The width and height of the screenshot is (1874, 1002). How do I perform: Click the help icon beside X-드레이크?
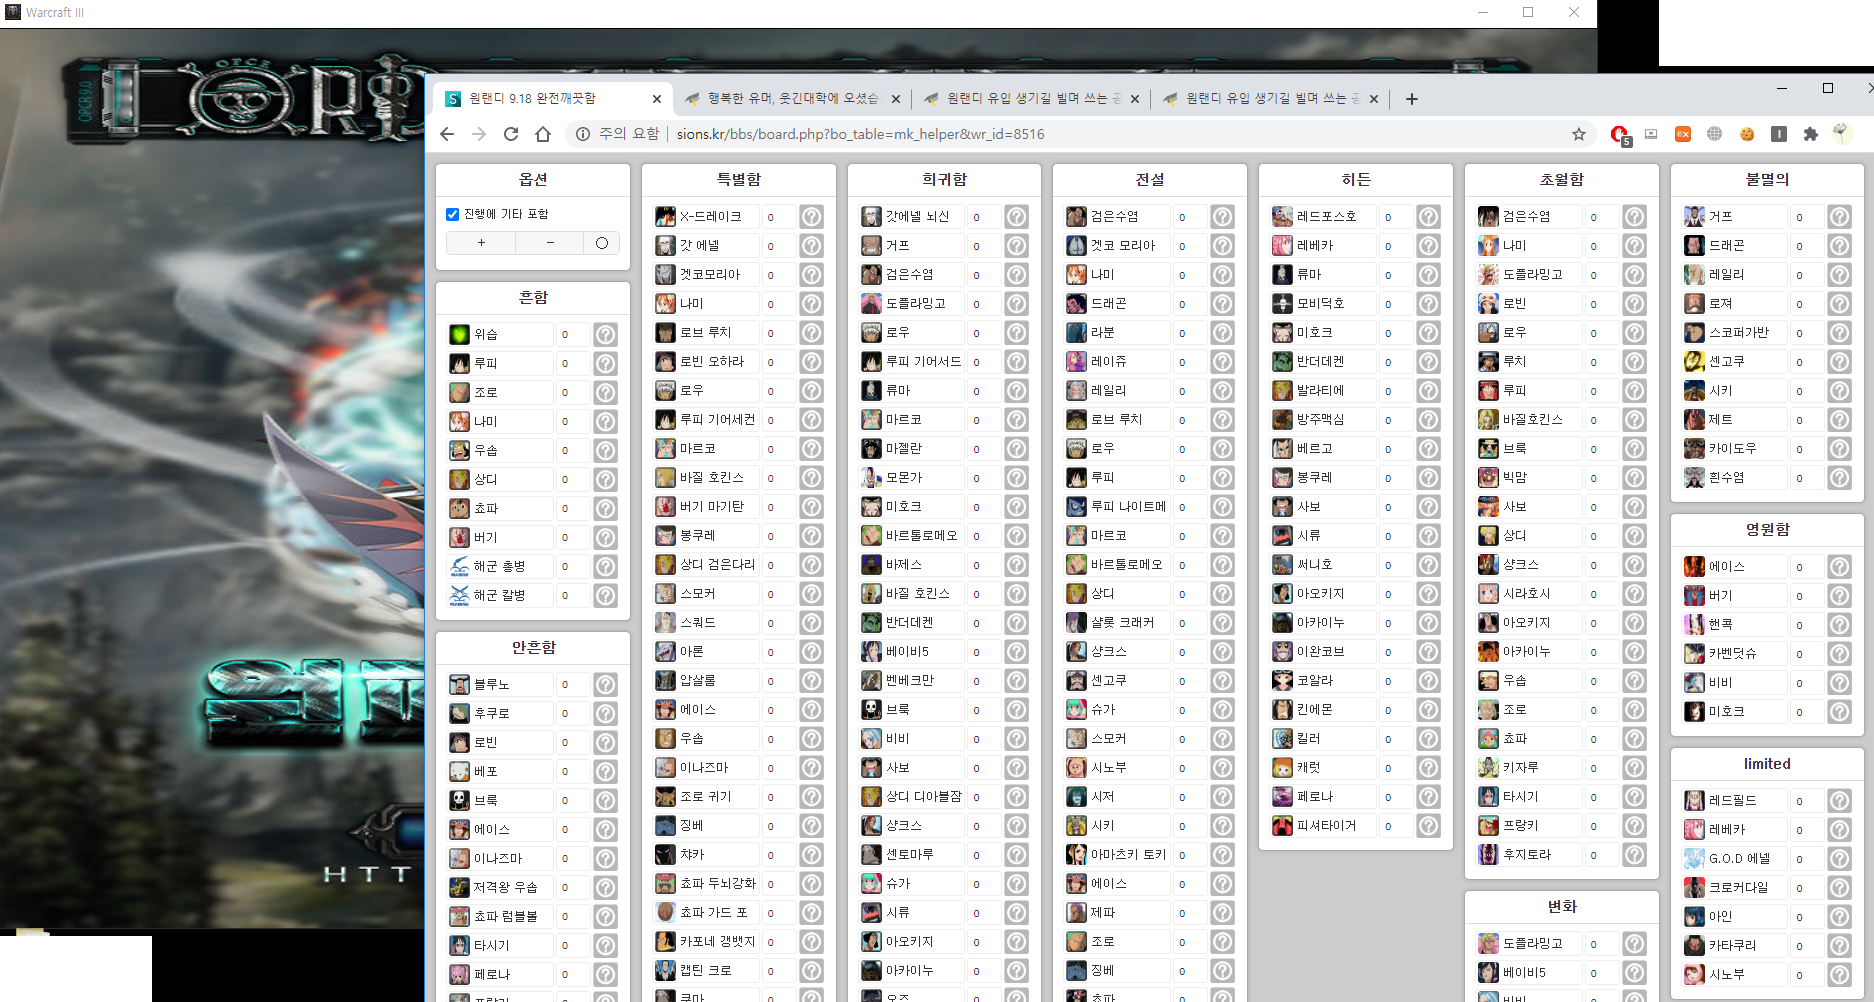pyautogui.click(x=811, y=217)
